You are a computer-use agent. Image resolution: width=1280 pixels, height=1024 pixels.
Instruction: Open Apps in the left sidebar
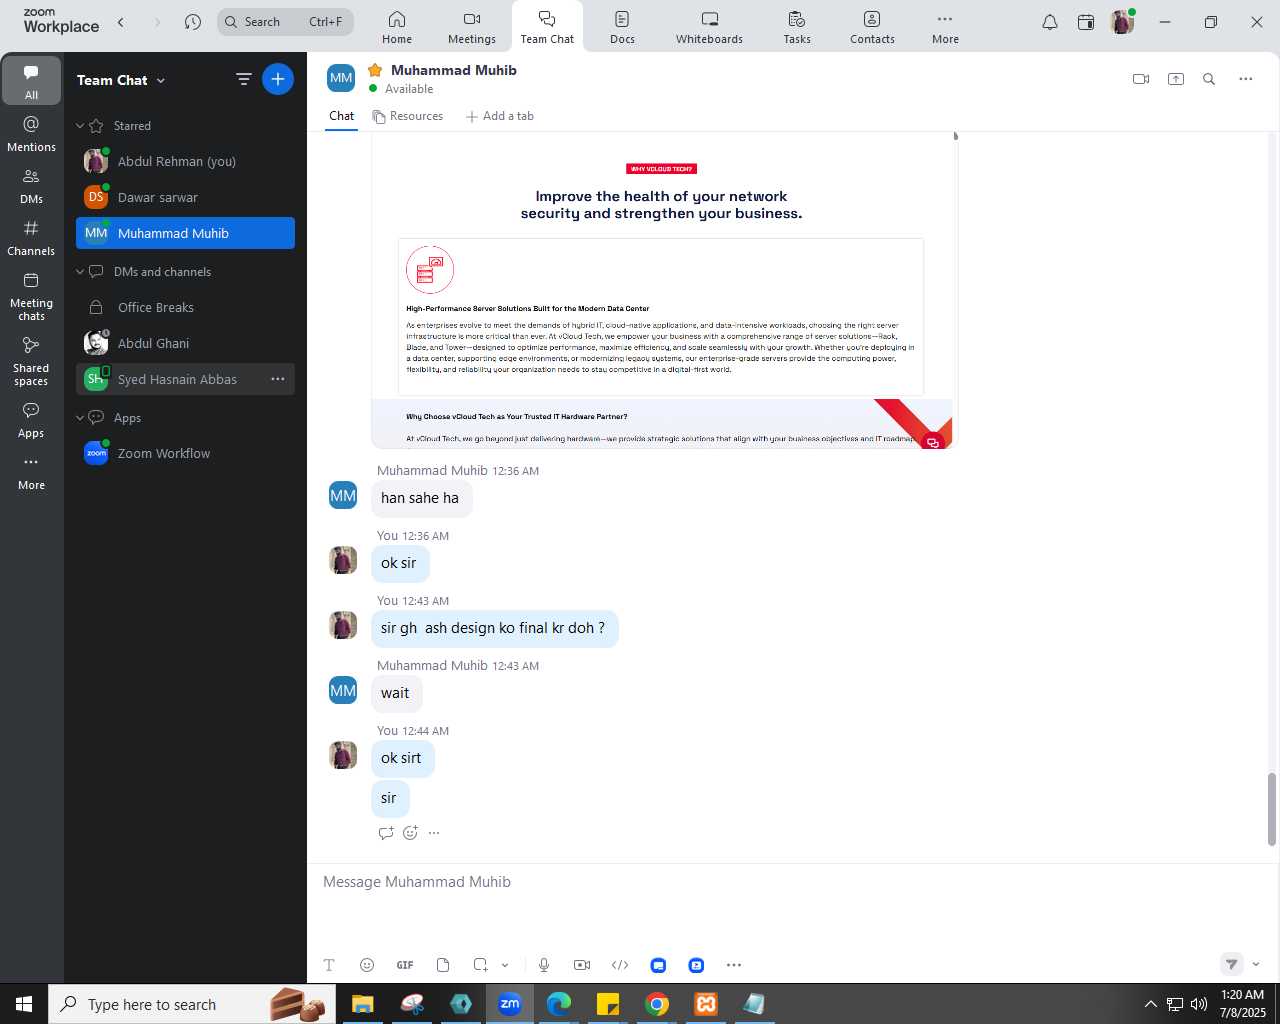tap(31, 420)
